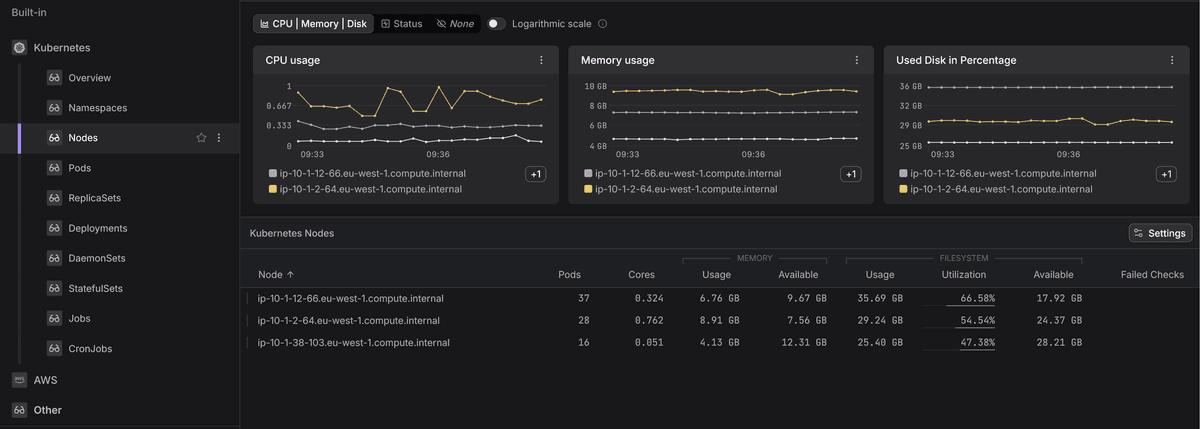
Task: Expand the Other section
Action: [x=47, y=410]
